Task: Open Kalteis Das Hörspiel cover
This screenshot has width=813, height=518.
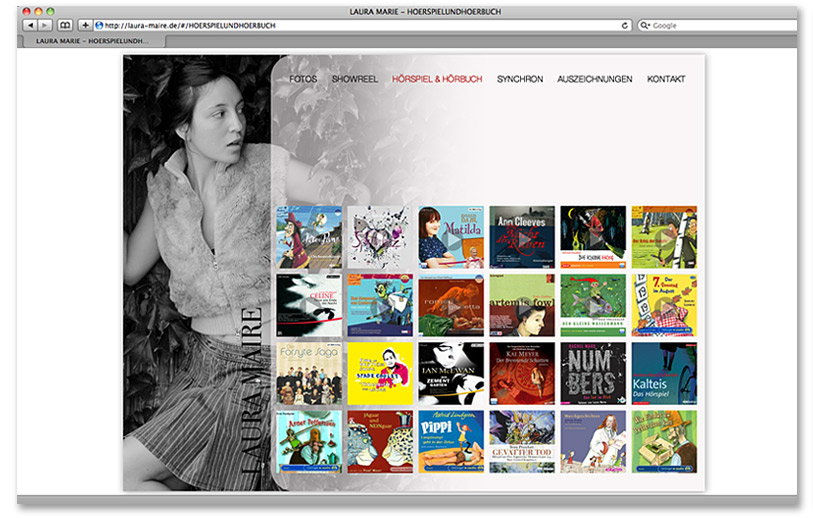Action: [x=664, y=373]
